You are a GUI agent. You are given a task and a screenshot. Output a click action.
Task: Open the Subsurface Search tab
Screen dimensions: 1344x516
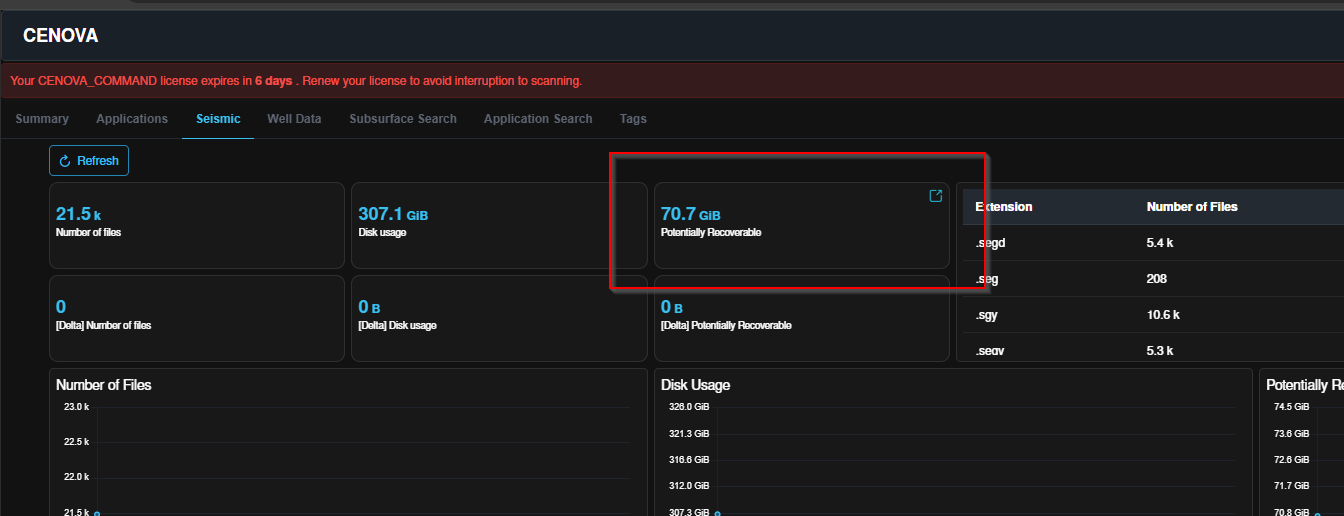click(x=403, y=118)
